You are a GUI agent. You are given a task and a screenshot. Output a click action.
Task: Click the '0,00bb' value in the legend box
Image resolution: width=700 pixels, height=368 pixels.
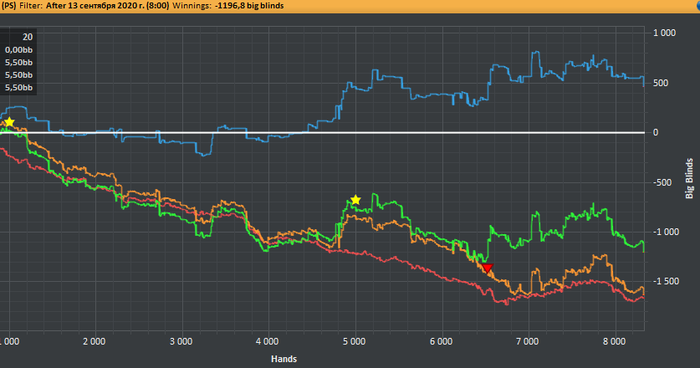coord(19,50)
